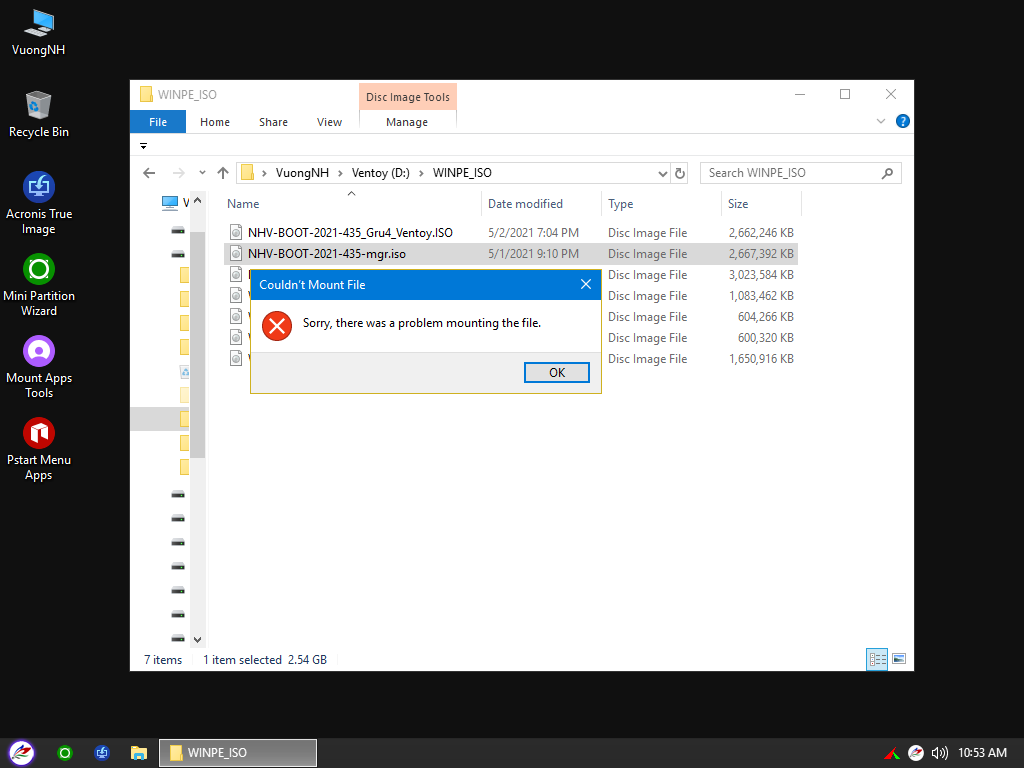Screen dimensions: 1024x768
Task: Click the 3,023,584 KB size cell
Action: [x=761, y=275]
